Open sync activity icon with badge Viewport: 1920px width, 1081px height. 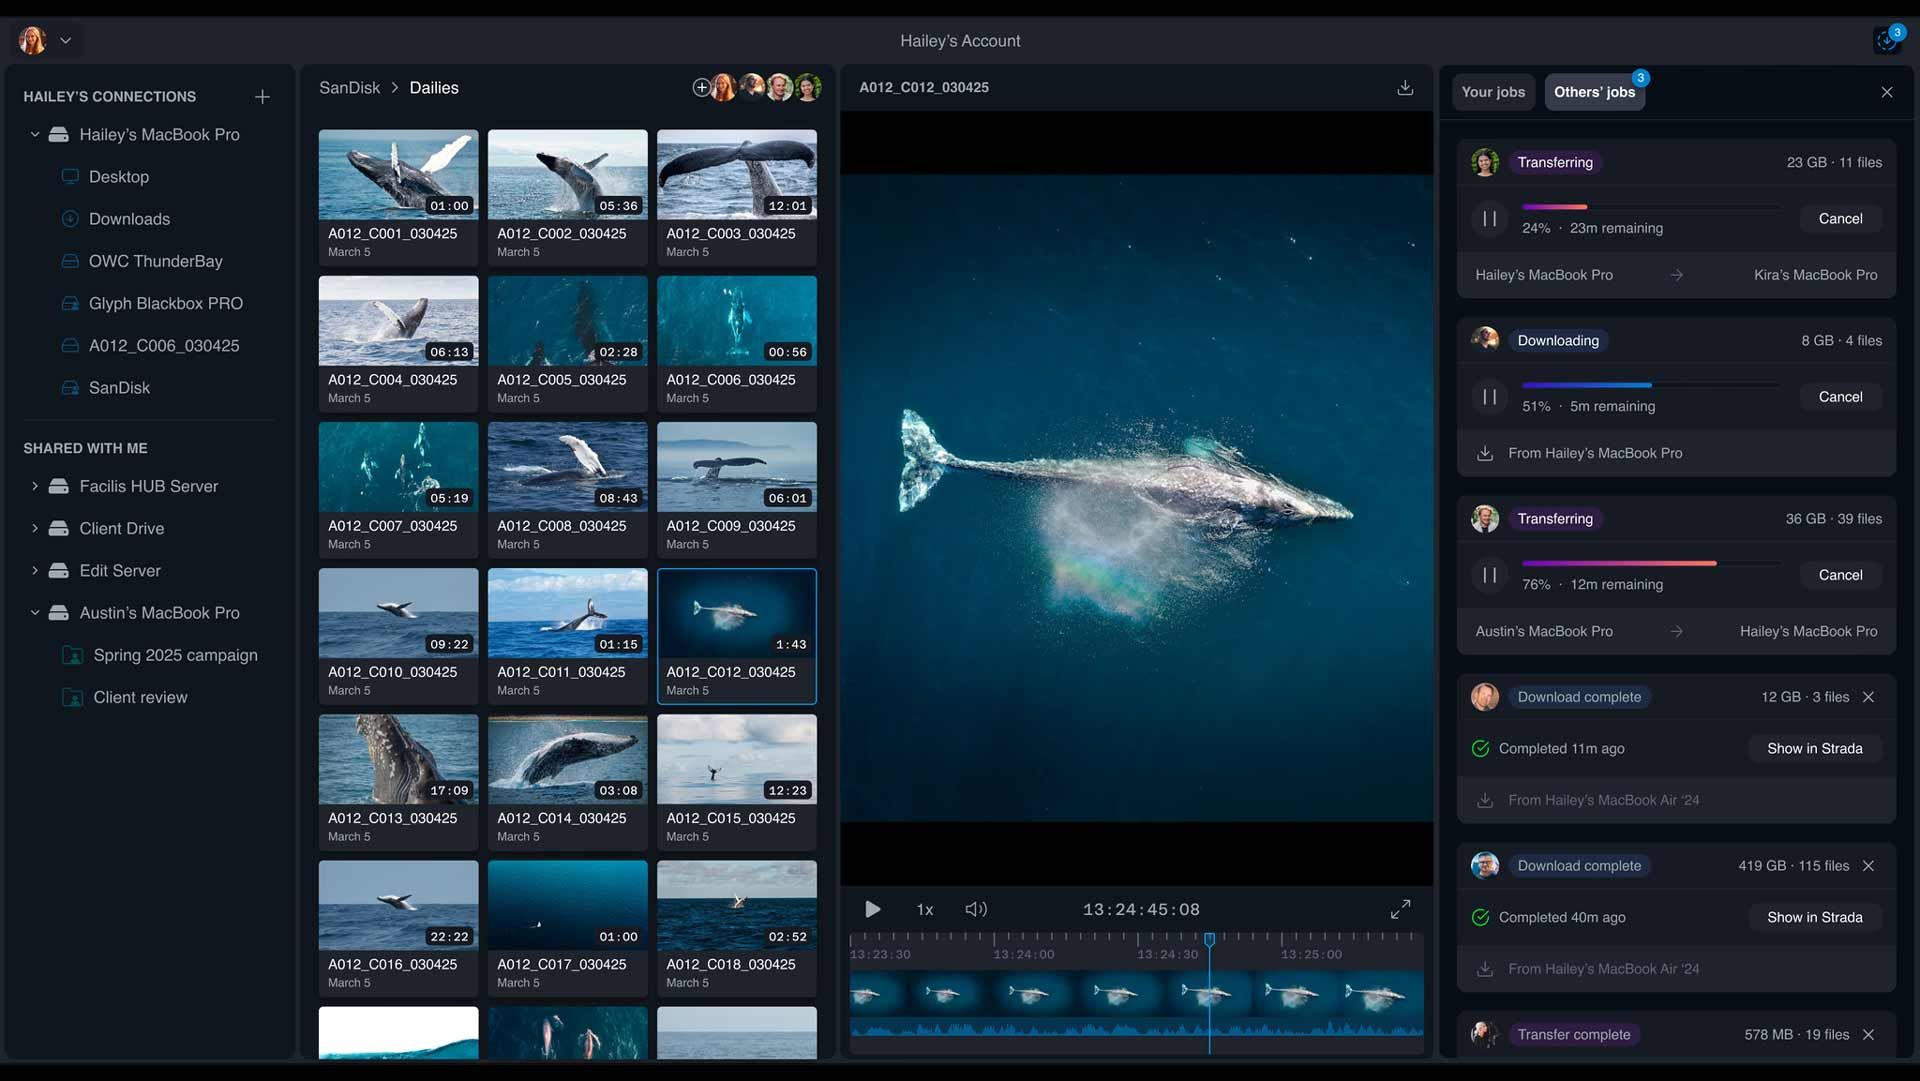1886,40
